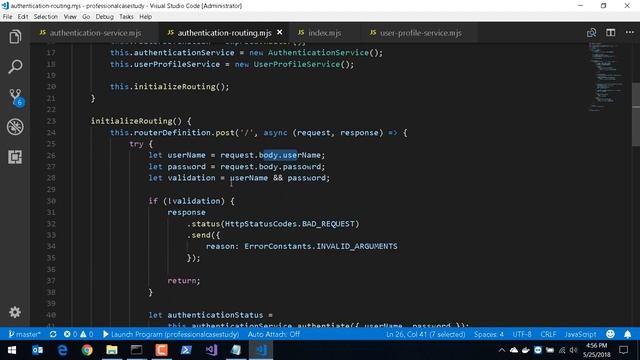Open the Tasks menu
This screenshot has height=360, width=640.
point(126,17)
